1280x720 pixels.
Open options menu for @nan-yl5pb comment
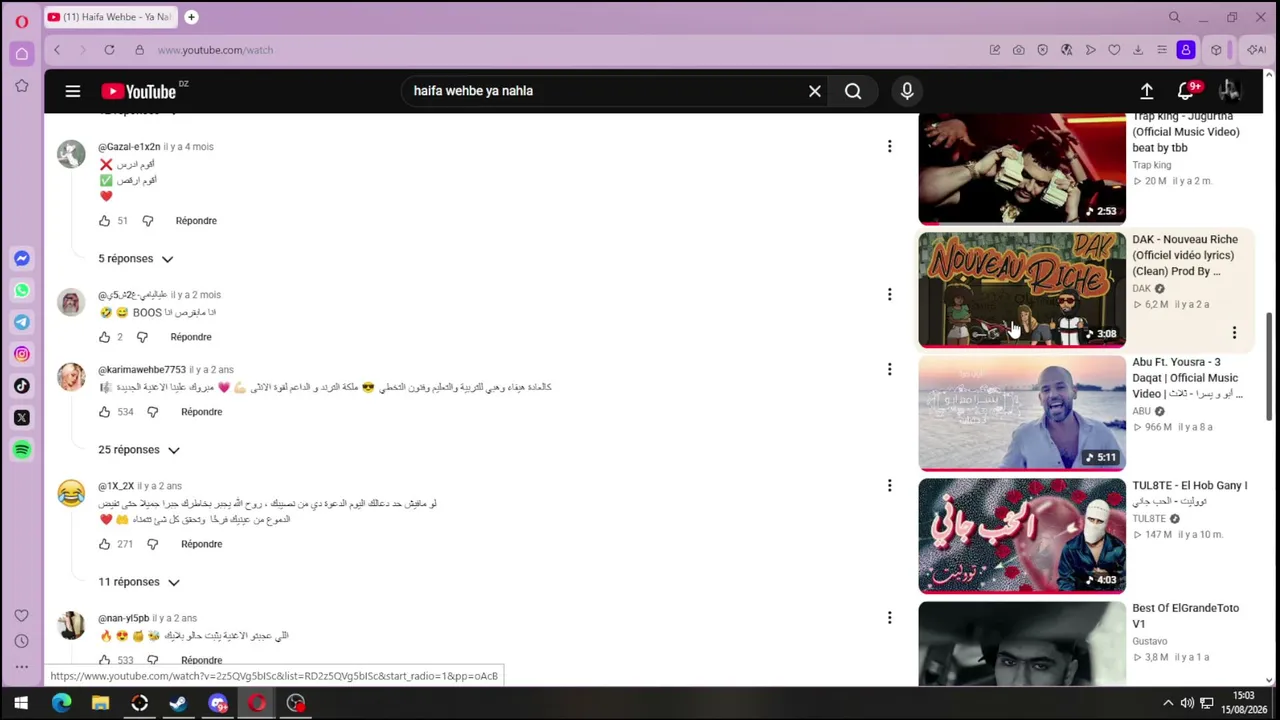click(889, 618)
